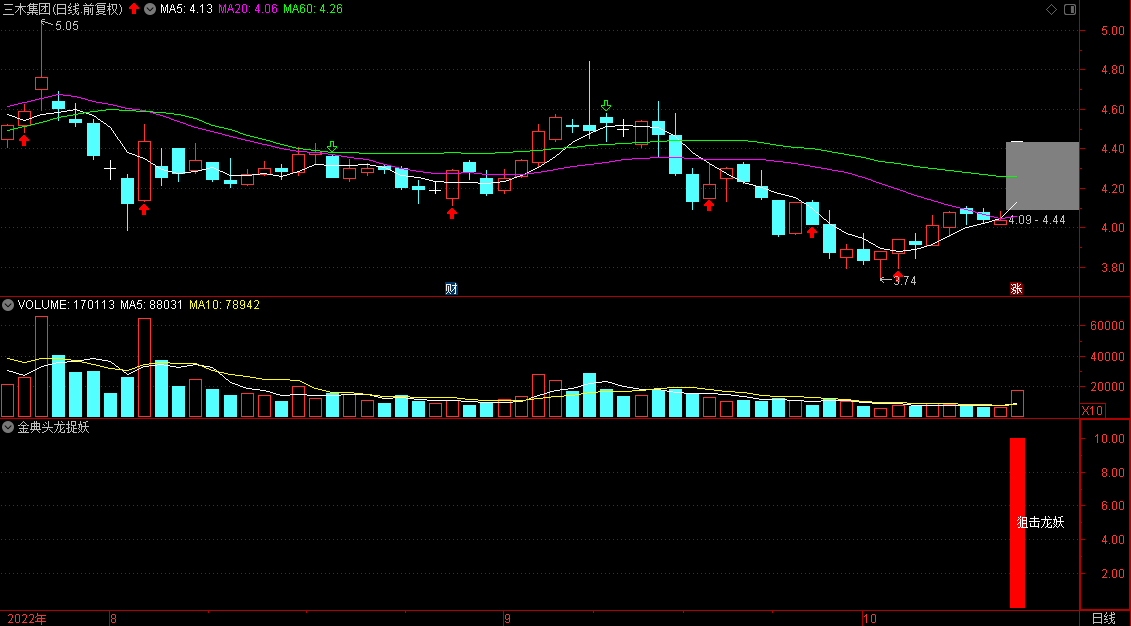Image resolution: width=1131 pixels, height=626 pixels.
Task: Click the 10.00 indicator axis value
Action: tap(1110, 438)
